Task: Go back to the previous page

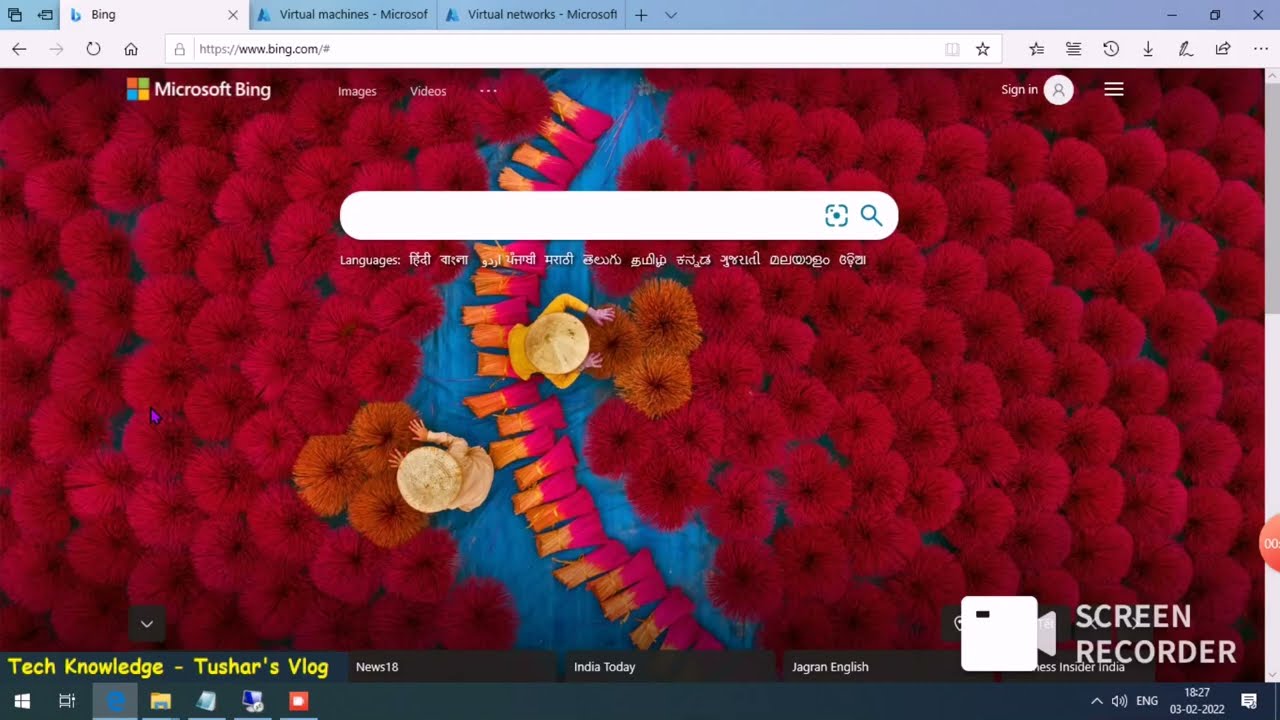Action: [x=19, y=48]
